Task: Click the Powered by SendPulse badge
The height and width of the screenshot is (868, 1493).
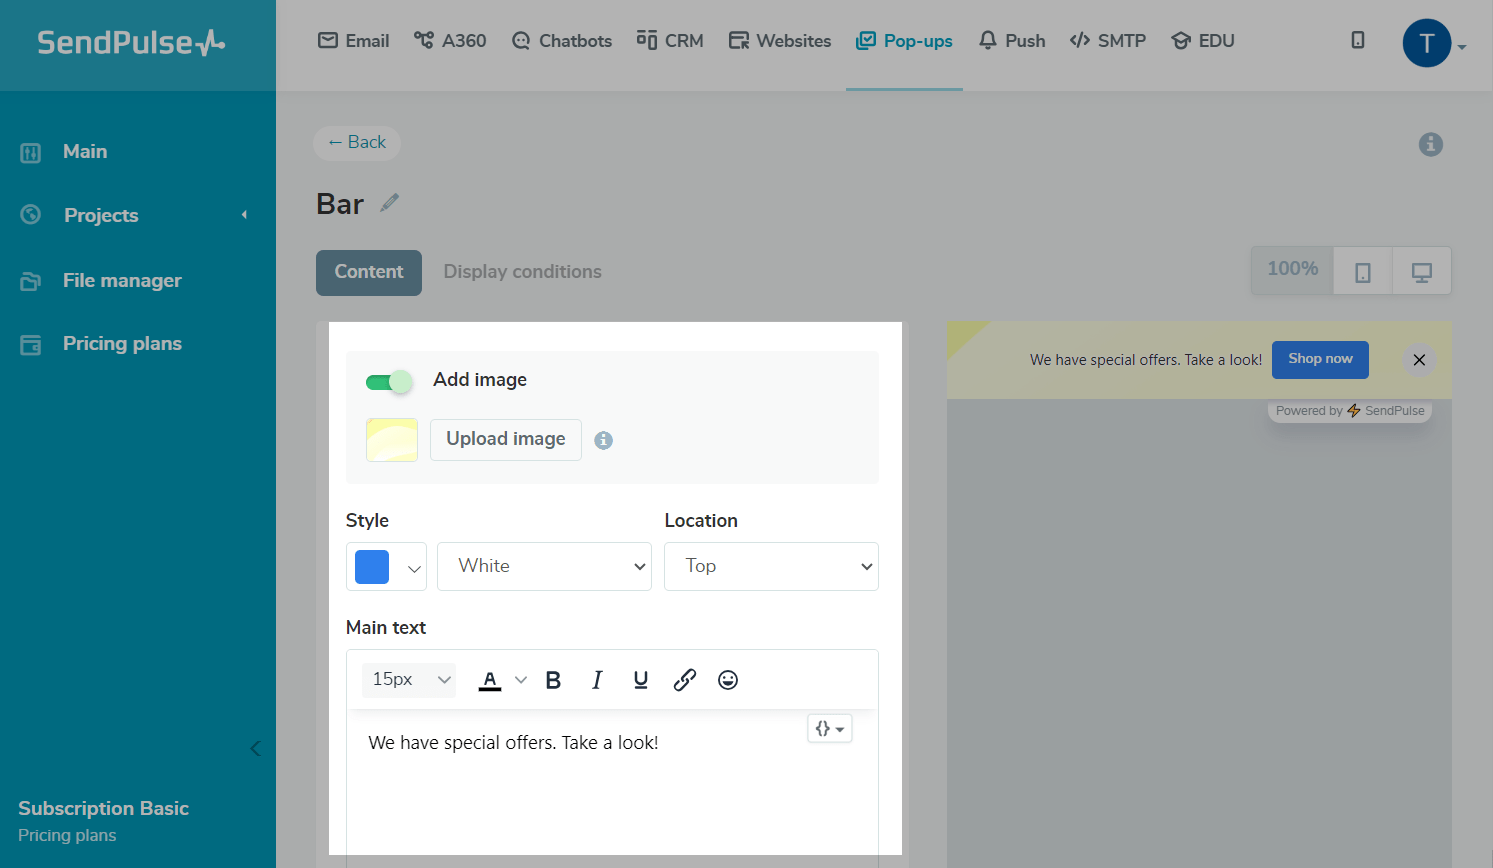Action: (1350, 411)
